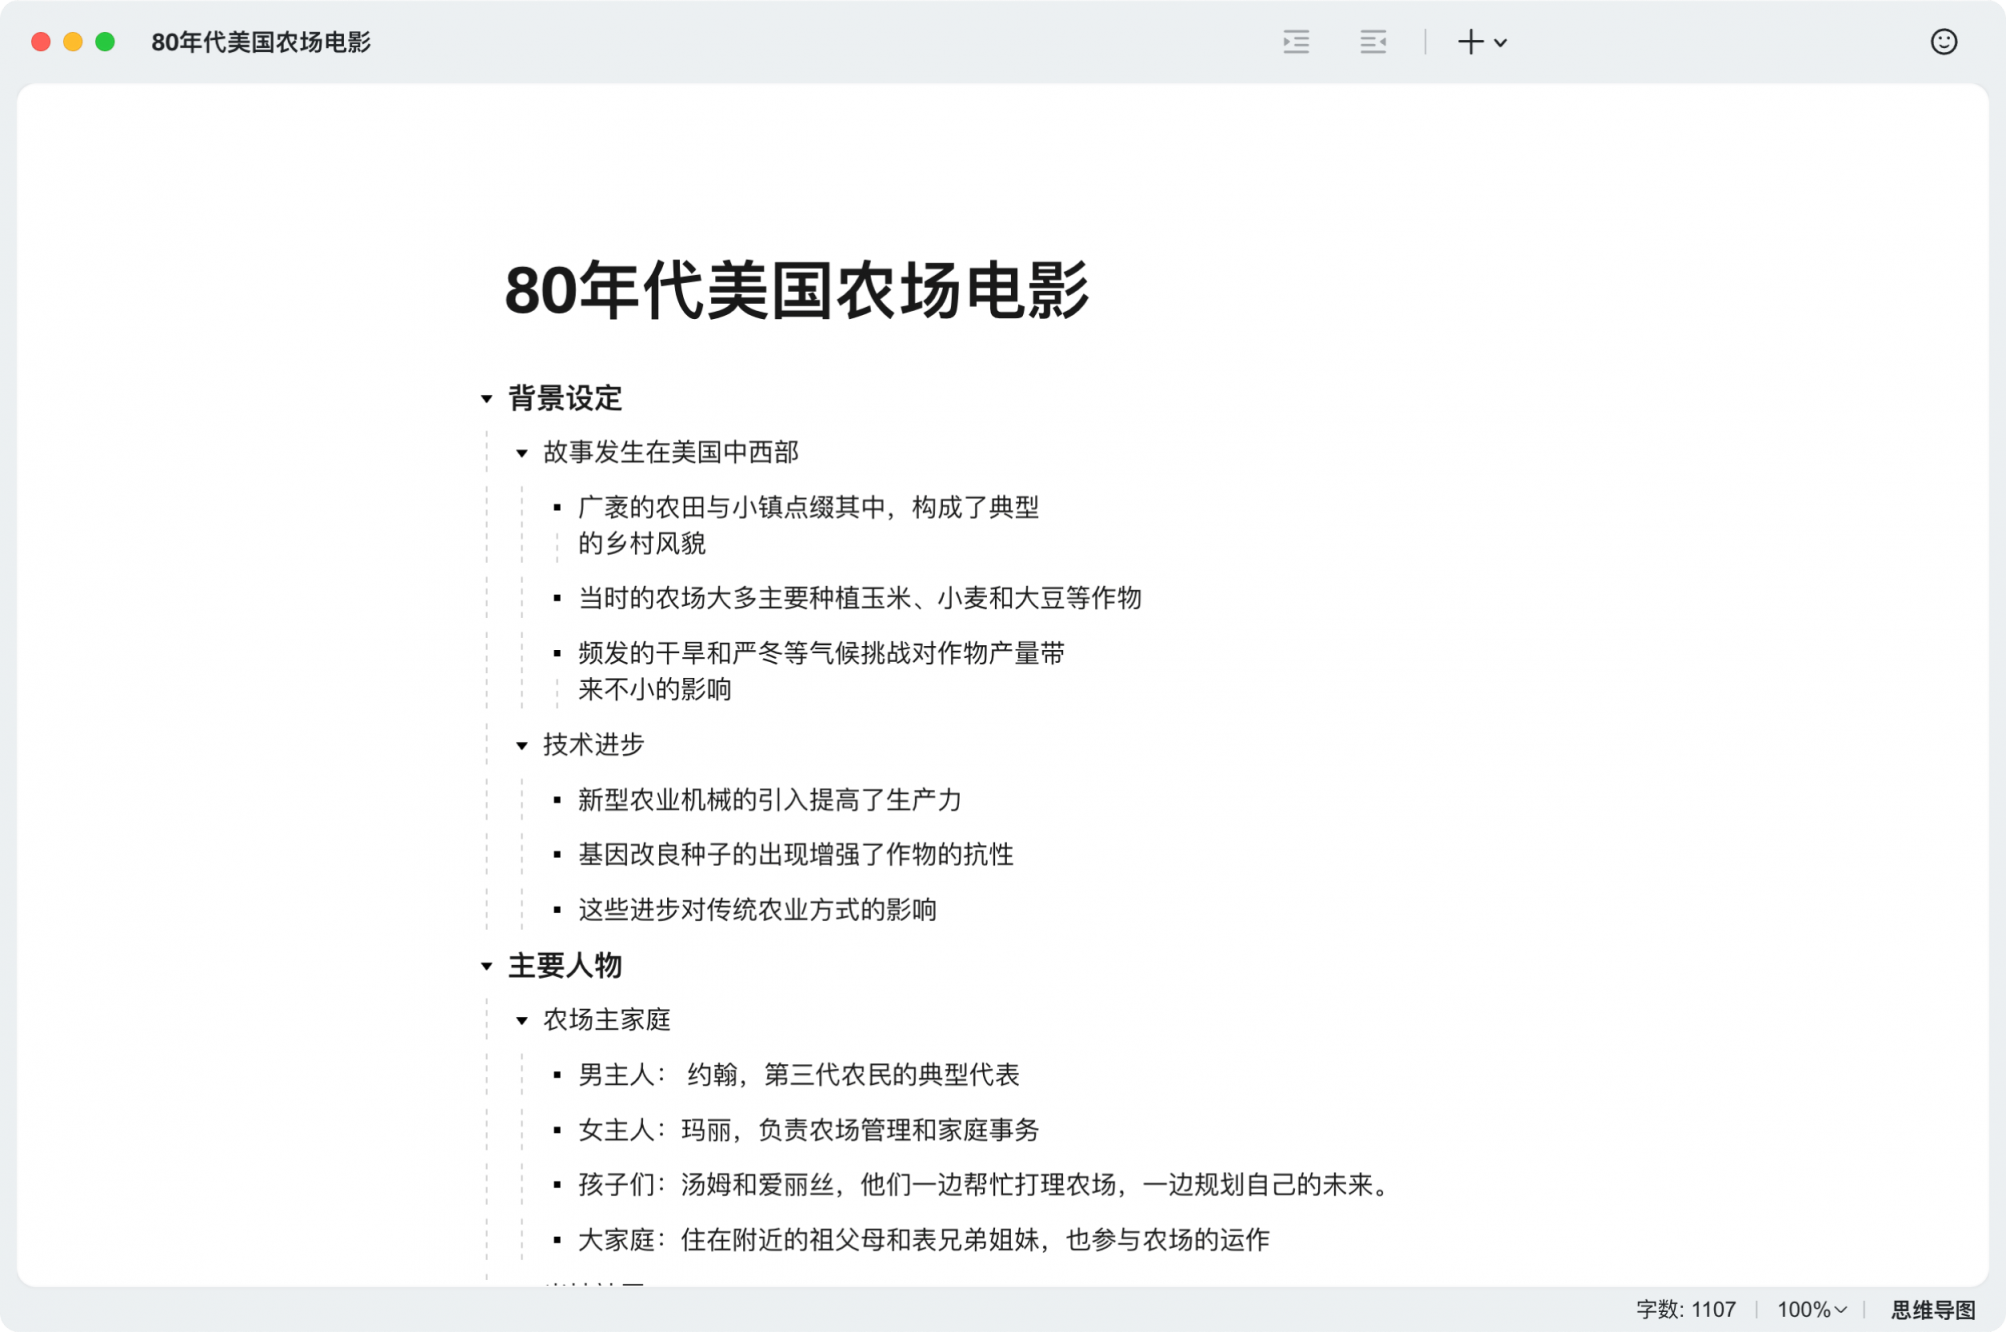Collapse the 背景设定 section

coord(487,399)
